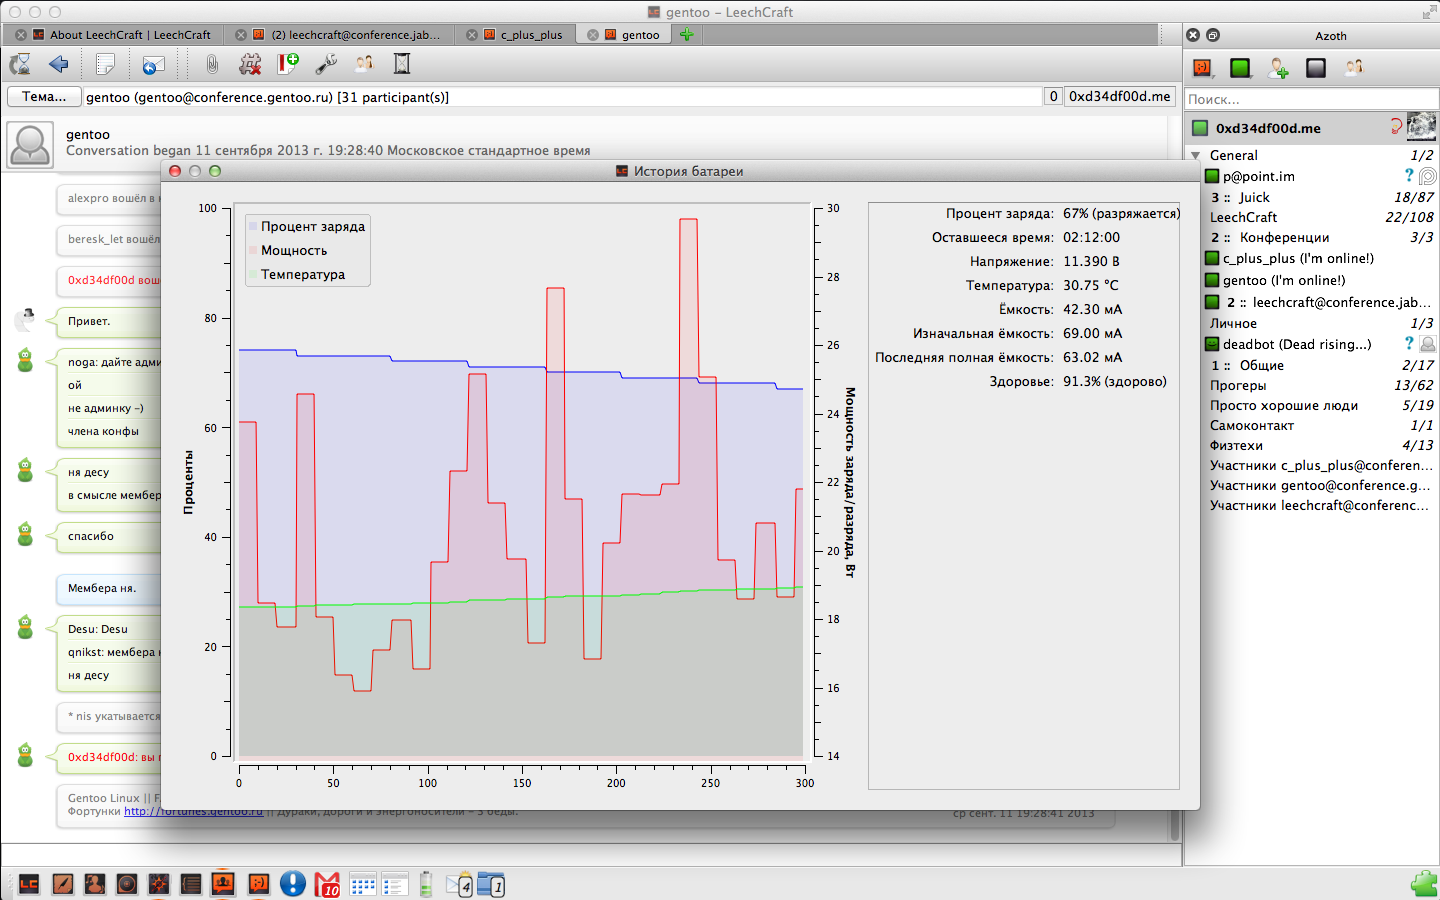Open a new tab with green plus
This screenshot has height=900, width=1440.
(x=686, y=34)
